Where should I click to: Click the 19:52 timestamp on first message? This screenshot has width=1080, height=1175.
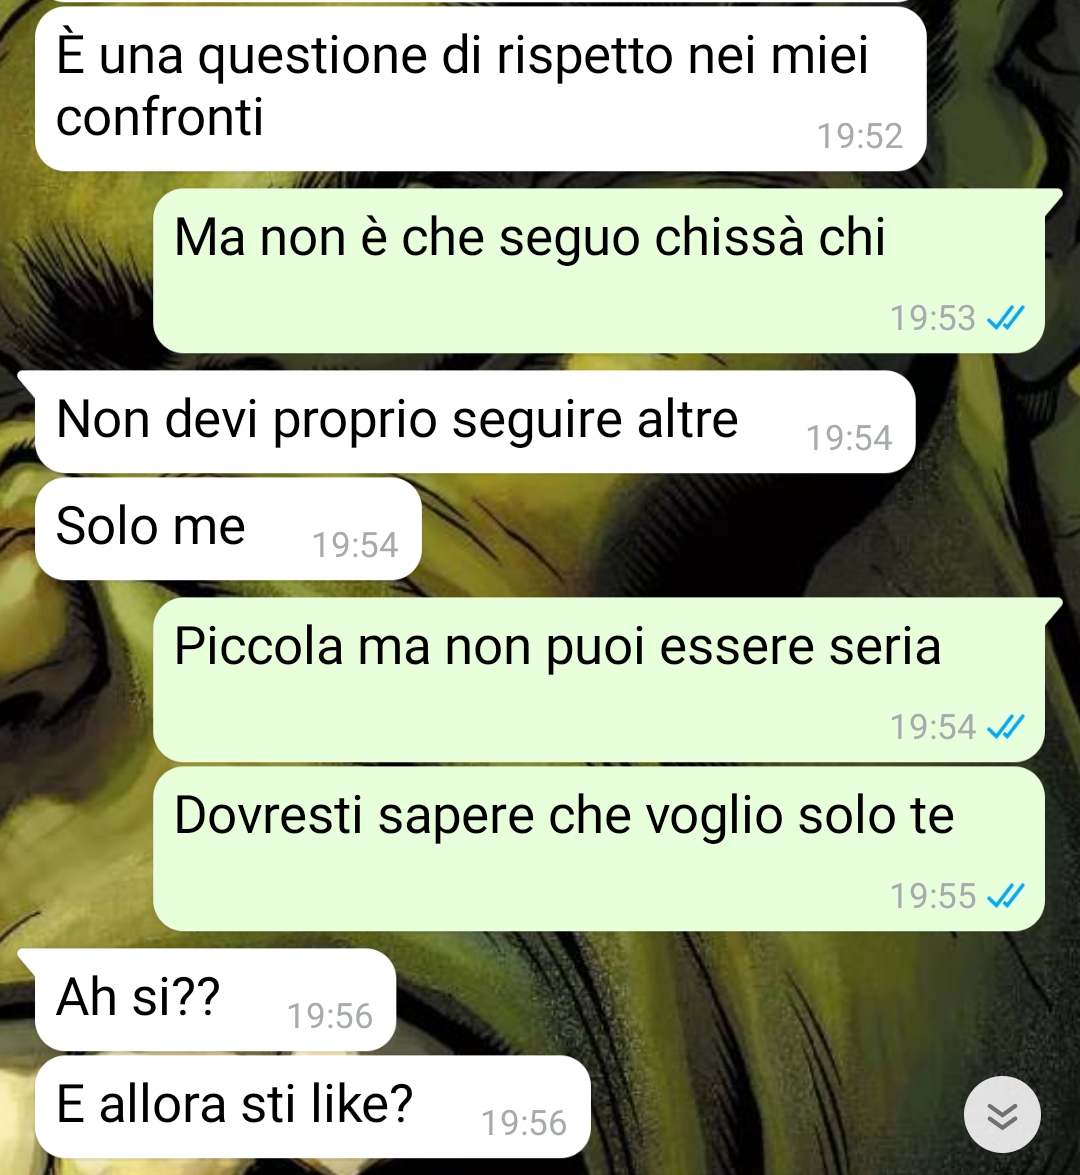(860, 136)
